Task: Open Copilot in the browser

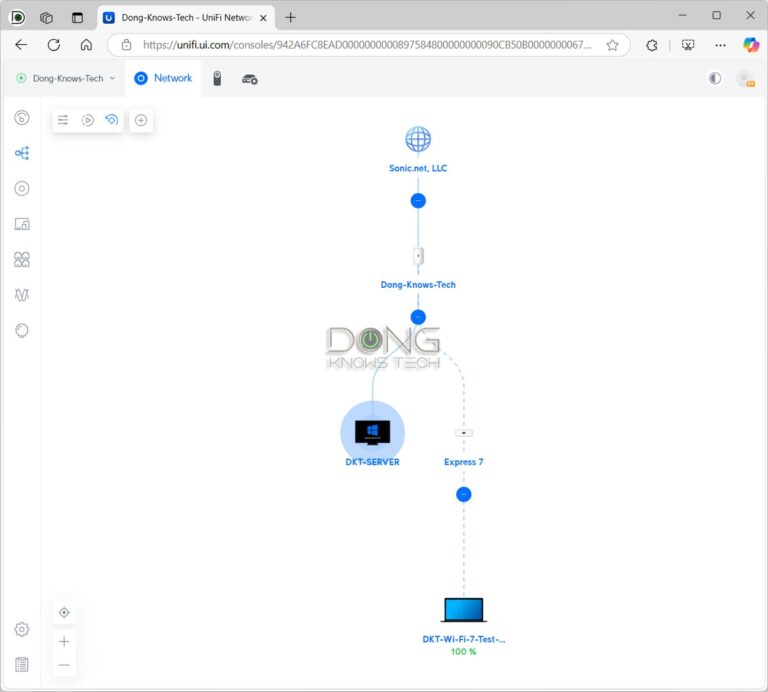Action: point(751,45)
